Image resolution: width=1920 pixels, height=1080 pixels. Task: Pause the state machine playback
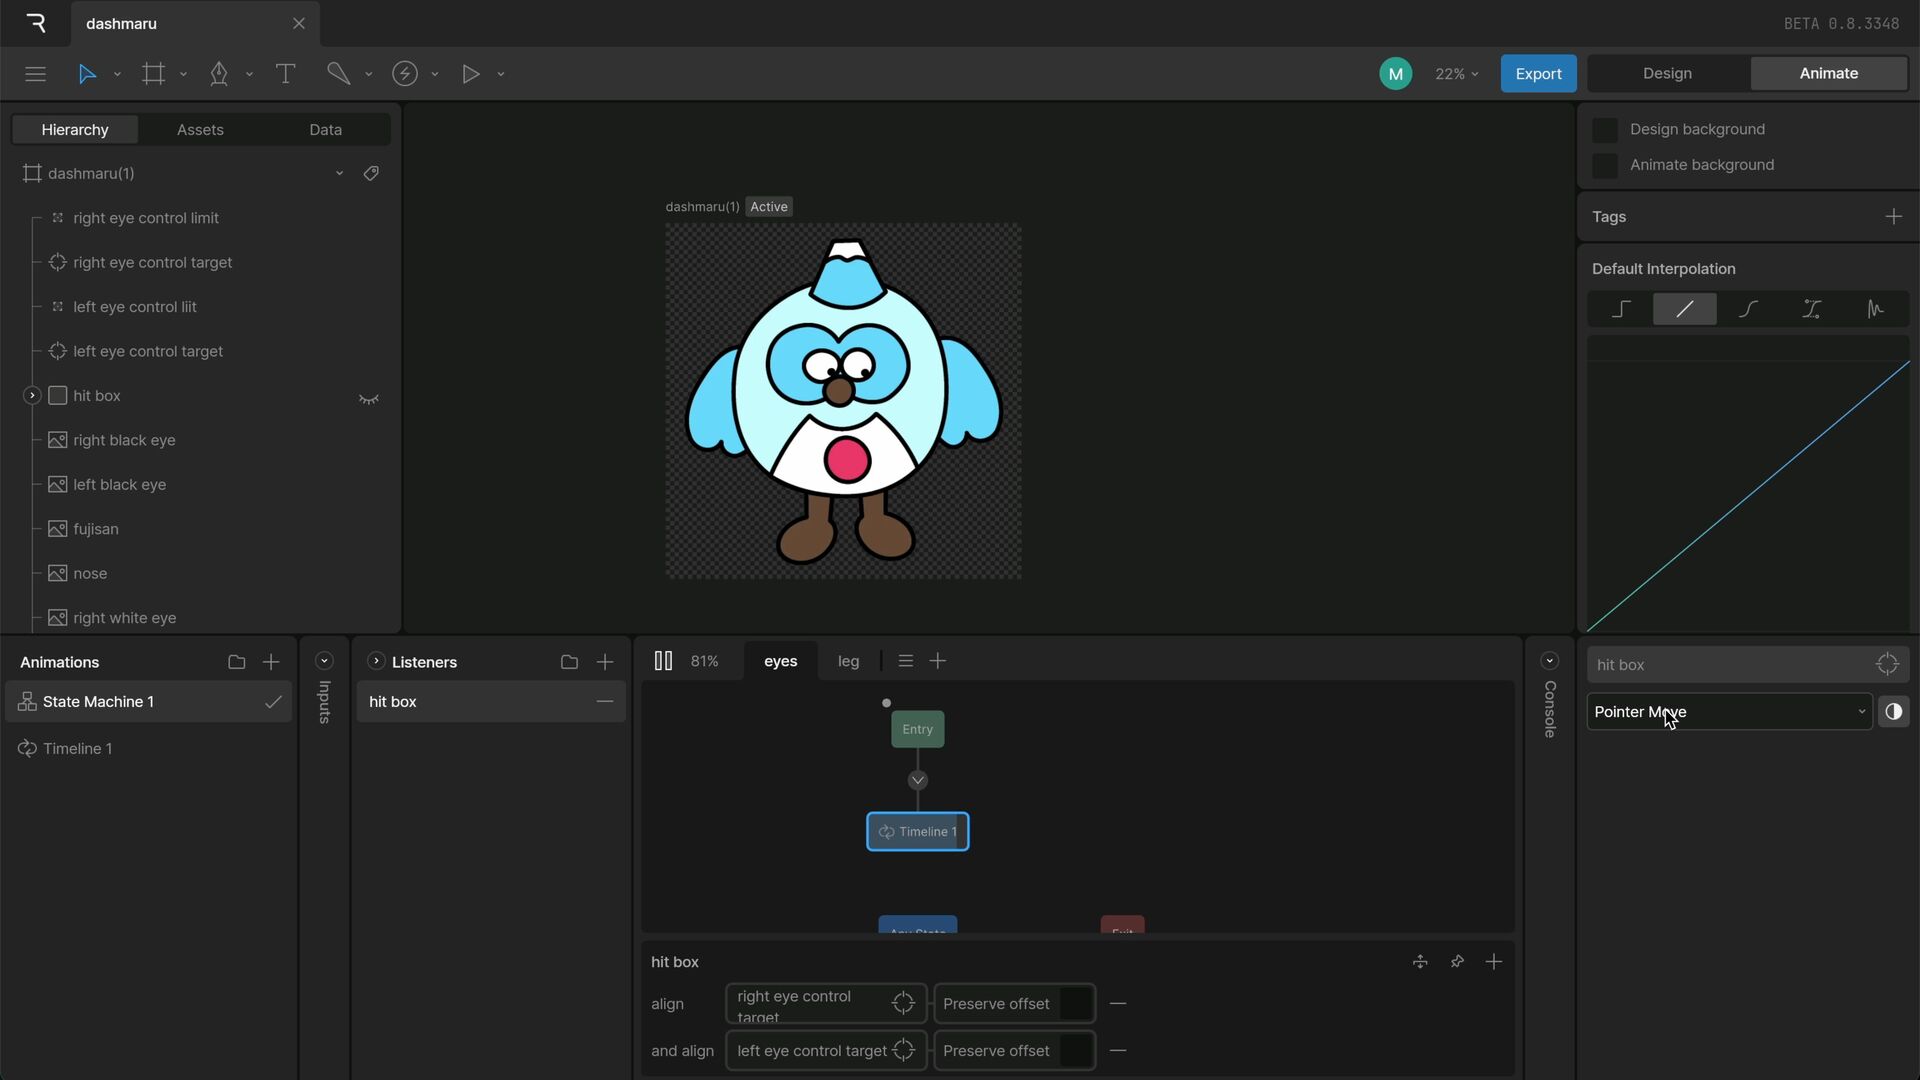tap(663, 661)
